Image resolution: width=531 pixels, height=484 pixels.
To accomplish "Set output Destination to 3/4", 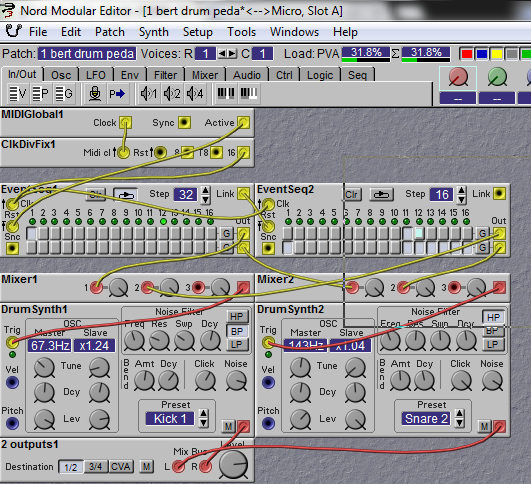I will [x=96, y=466].
